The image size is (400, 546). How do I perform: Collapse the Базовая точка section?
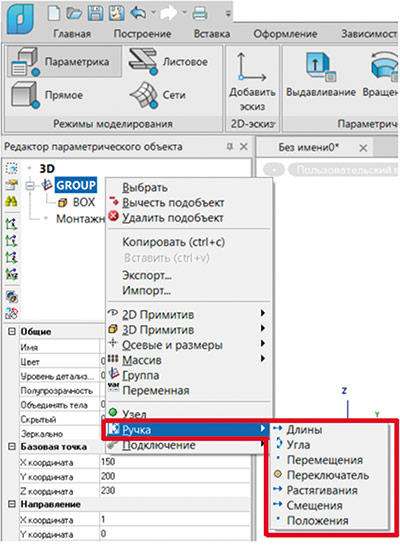(12, 446)
